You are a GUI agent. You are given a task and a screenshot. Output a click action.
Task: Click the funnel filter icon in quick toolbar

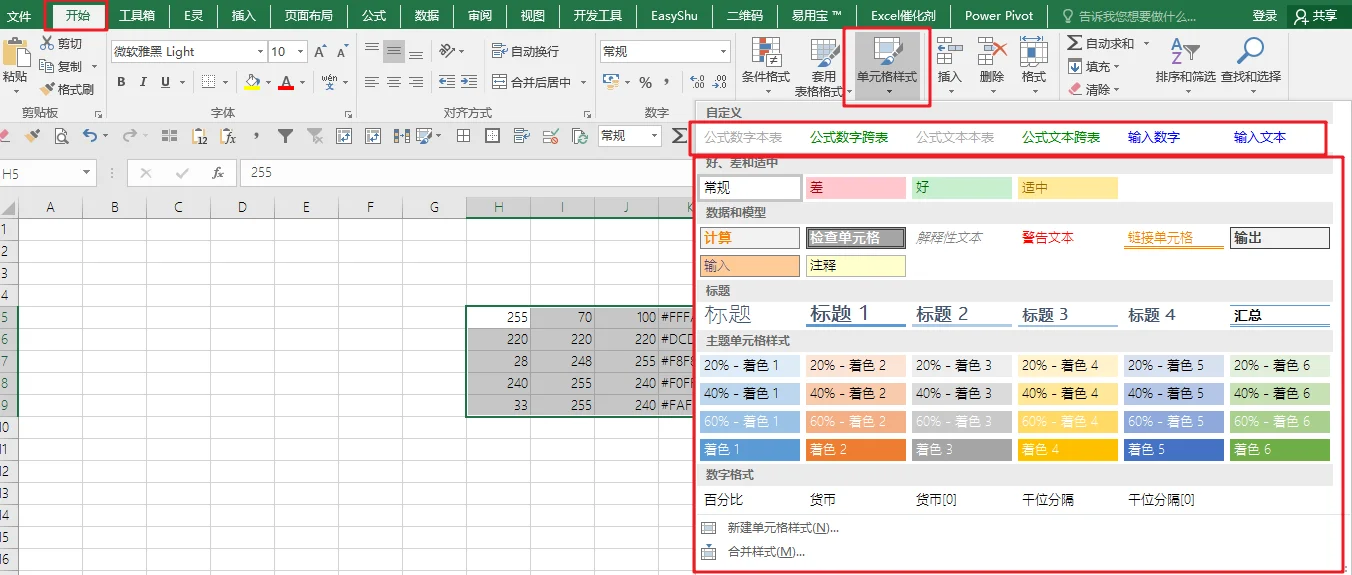[285, 136]
